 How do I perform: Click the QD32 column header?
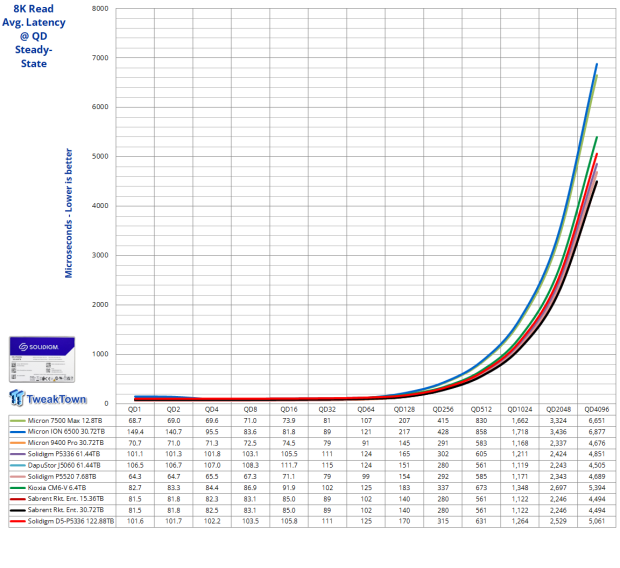327,409
